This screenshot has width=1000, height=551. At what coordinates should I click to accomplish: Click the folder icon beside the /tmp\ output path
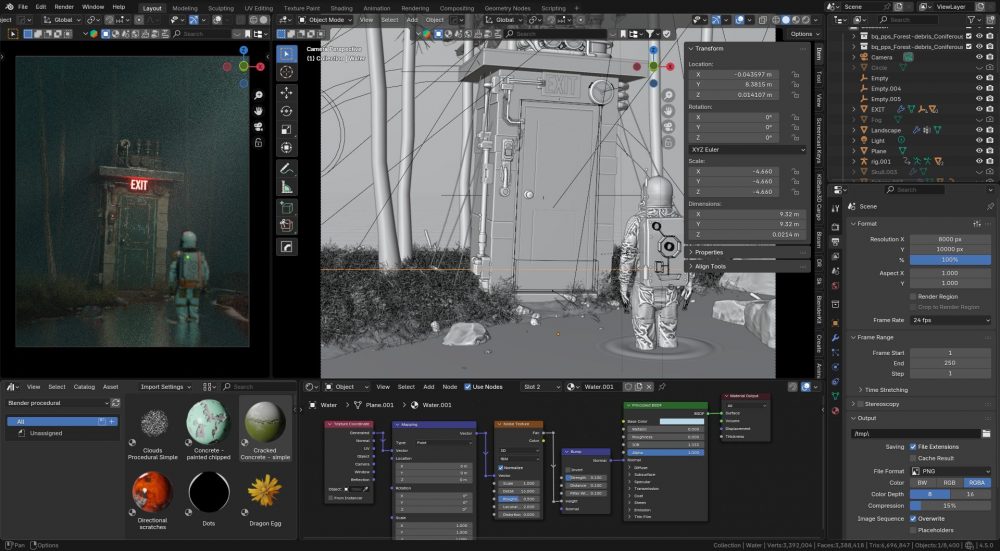(985, 433)
